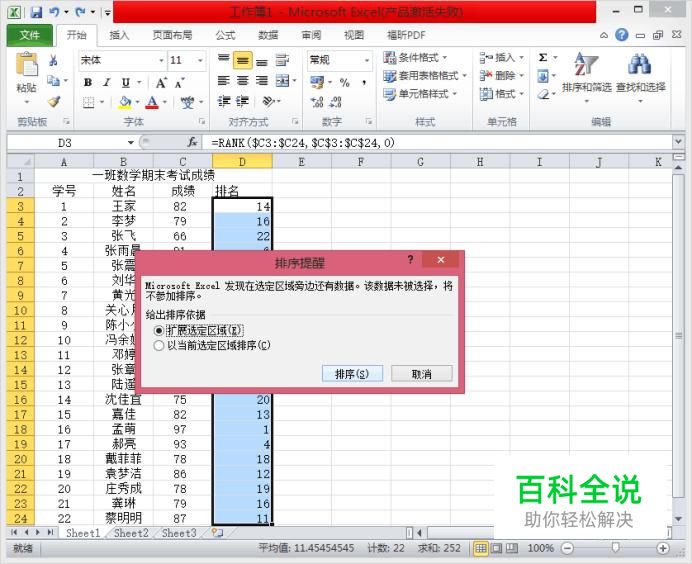The height and width of the screenshot is (564, 692).
Task: Decrease font size with small A icon
Action: click(x=180, y=83)
